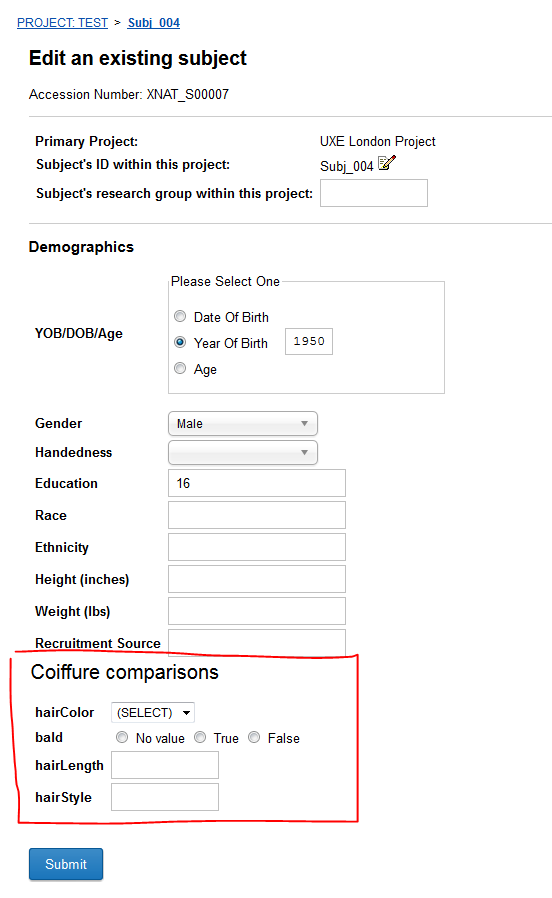Image resolution: width=552 pixels, height=898 pixels.
Task: Open the hairColor (SELECT) dropdown
Action: [x=153, y=712]
